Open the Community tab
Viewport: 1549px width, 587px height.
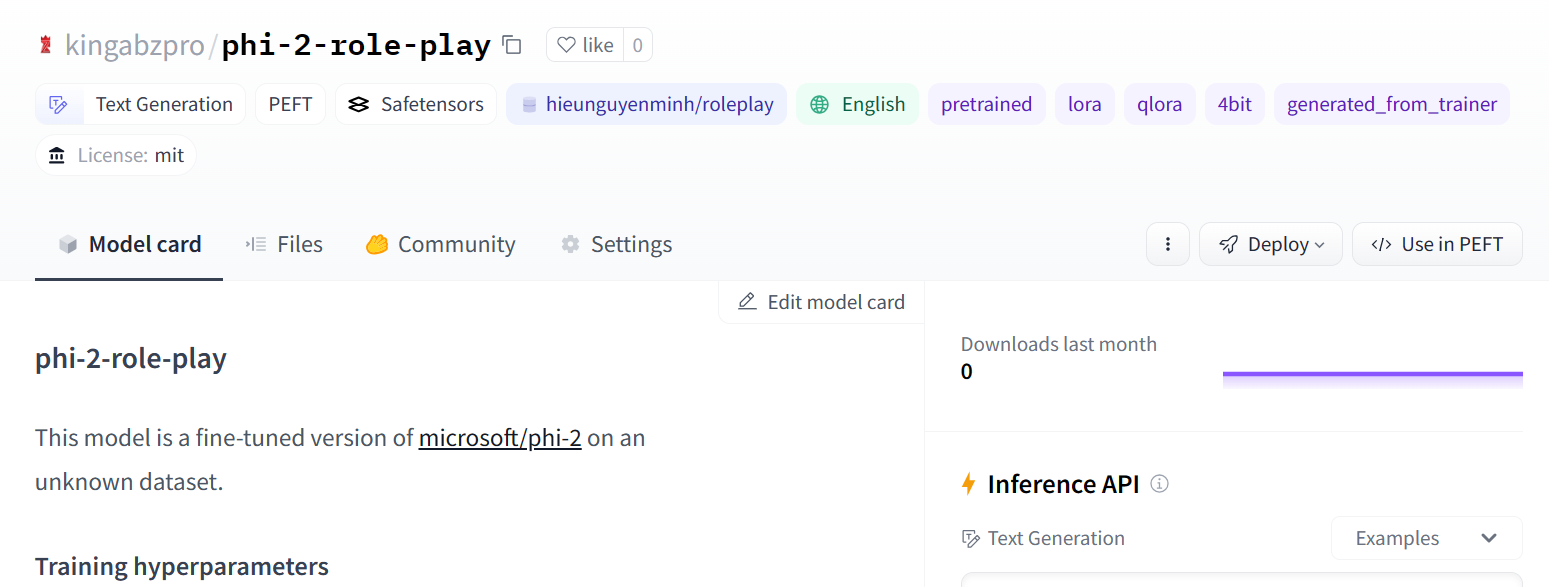pyautogui.click(x=440, y=244)
